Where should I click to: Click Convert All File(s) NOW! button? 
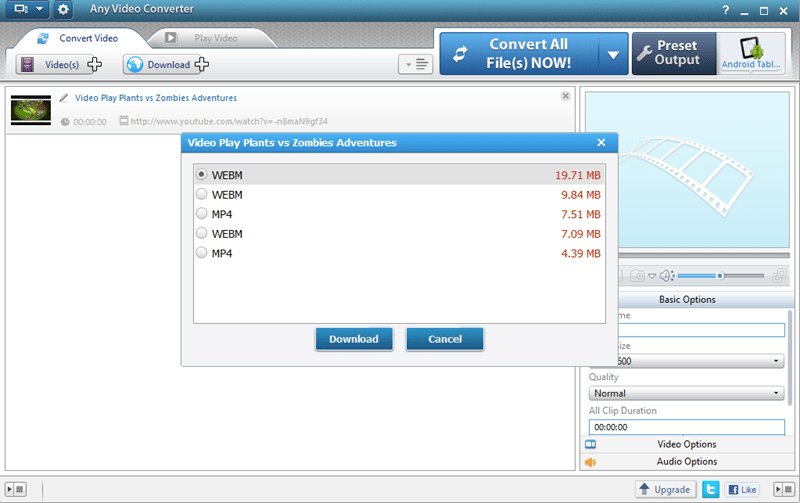pyautogui.click(x=518, y=54)
